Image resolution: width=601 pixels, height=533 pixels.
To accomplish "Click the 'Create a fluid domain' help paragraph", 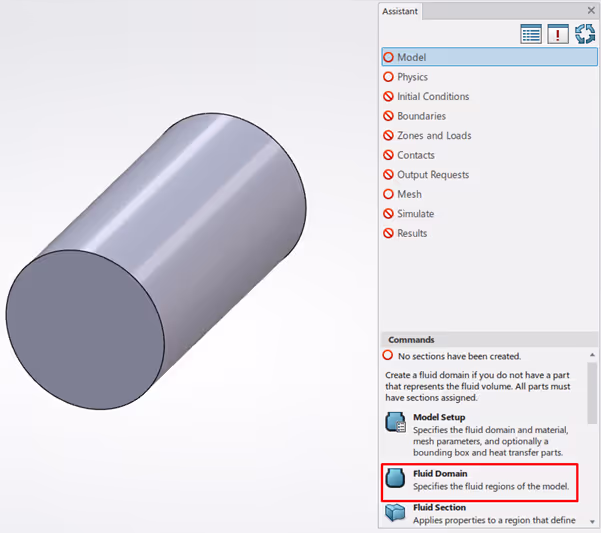I will [x=478, y=386].
